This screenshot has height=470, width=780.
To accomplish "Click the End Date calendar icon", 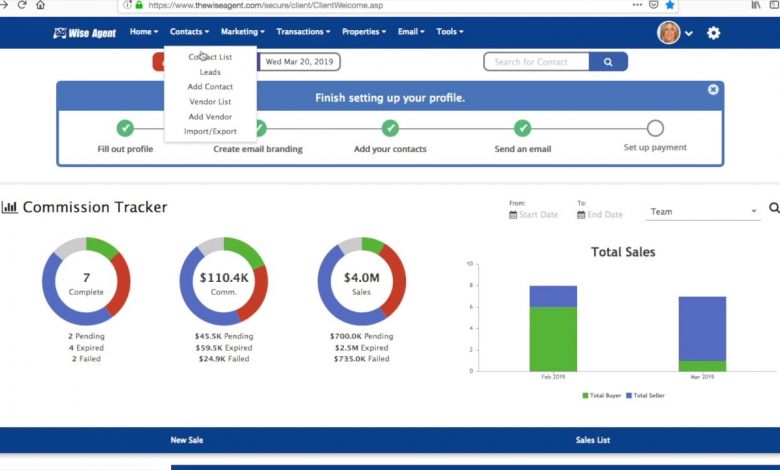I will (581, 215).
